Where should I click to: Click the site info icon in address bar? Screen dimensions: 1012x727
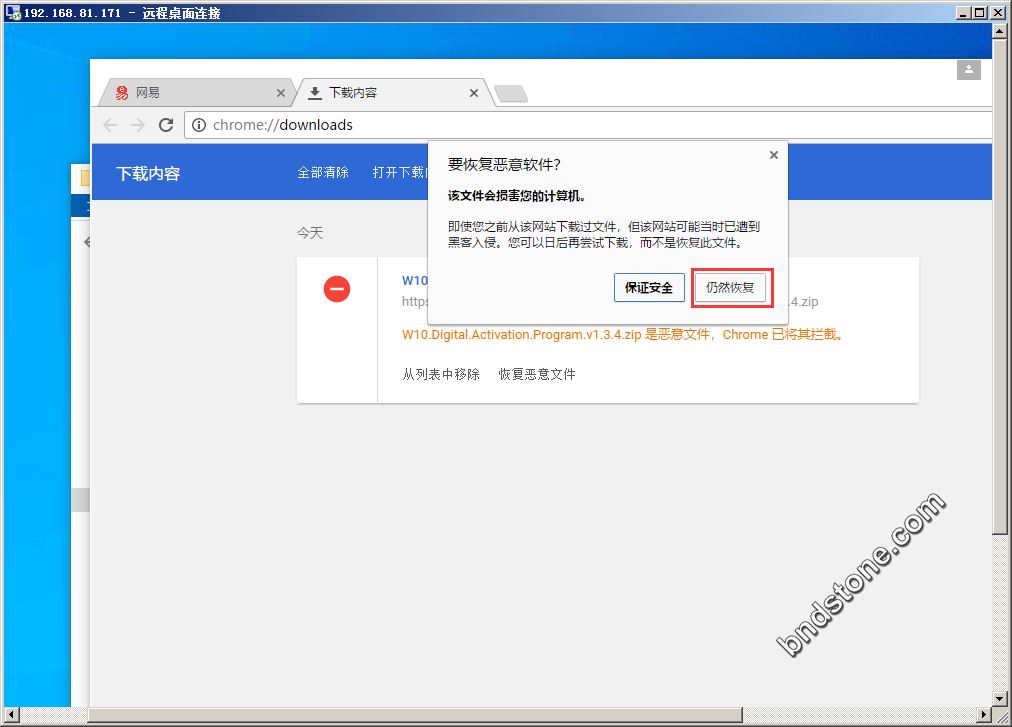pyautogui.click(x=199, y=125)
